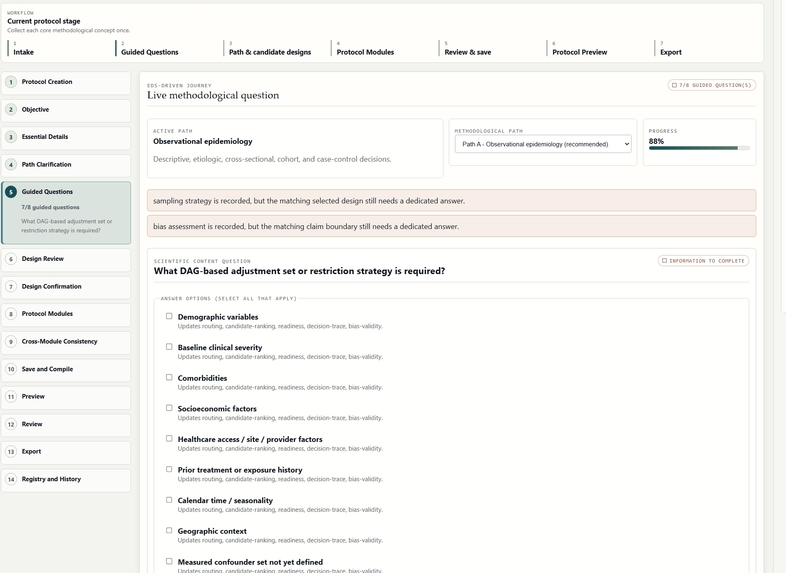Open Protocol Creation sidebar step
The width and height of the screenshot is (786, 573).
pyautogui.click(x=66, y=82)
